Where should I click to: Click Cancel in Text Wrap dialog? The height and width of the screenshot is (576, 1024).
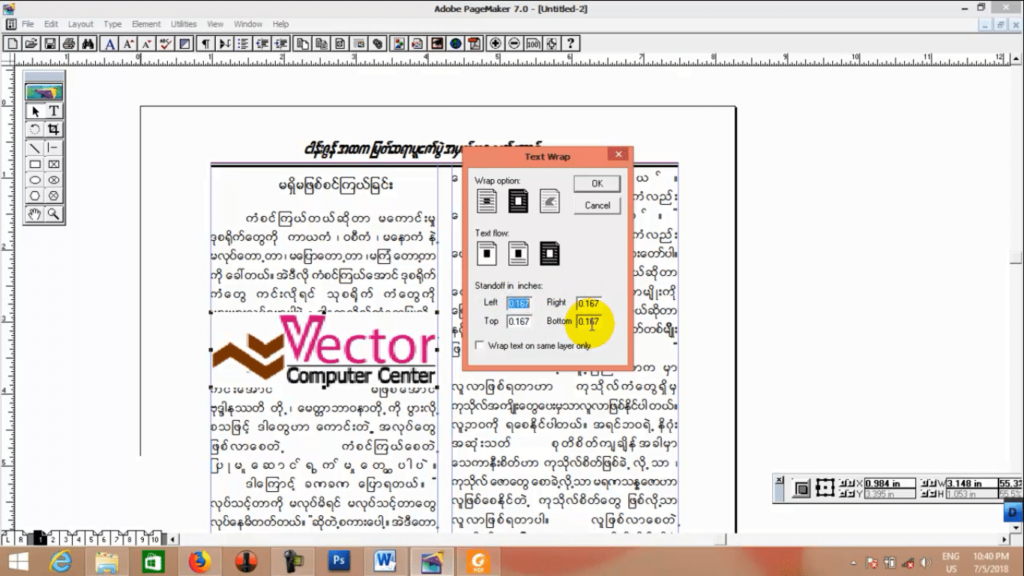[597, 205]
